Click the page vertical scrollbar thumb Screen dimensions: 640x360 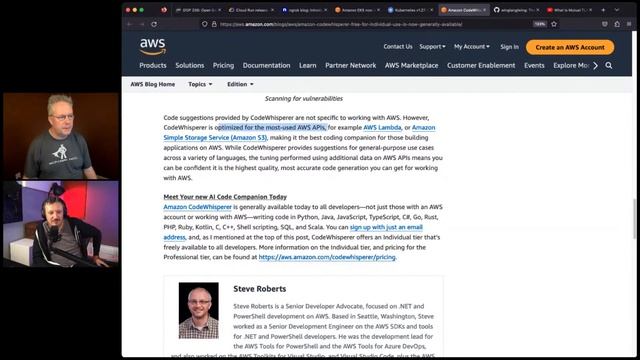pyautogui.click(x=634, y=218)
